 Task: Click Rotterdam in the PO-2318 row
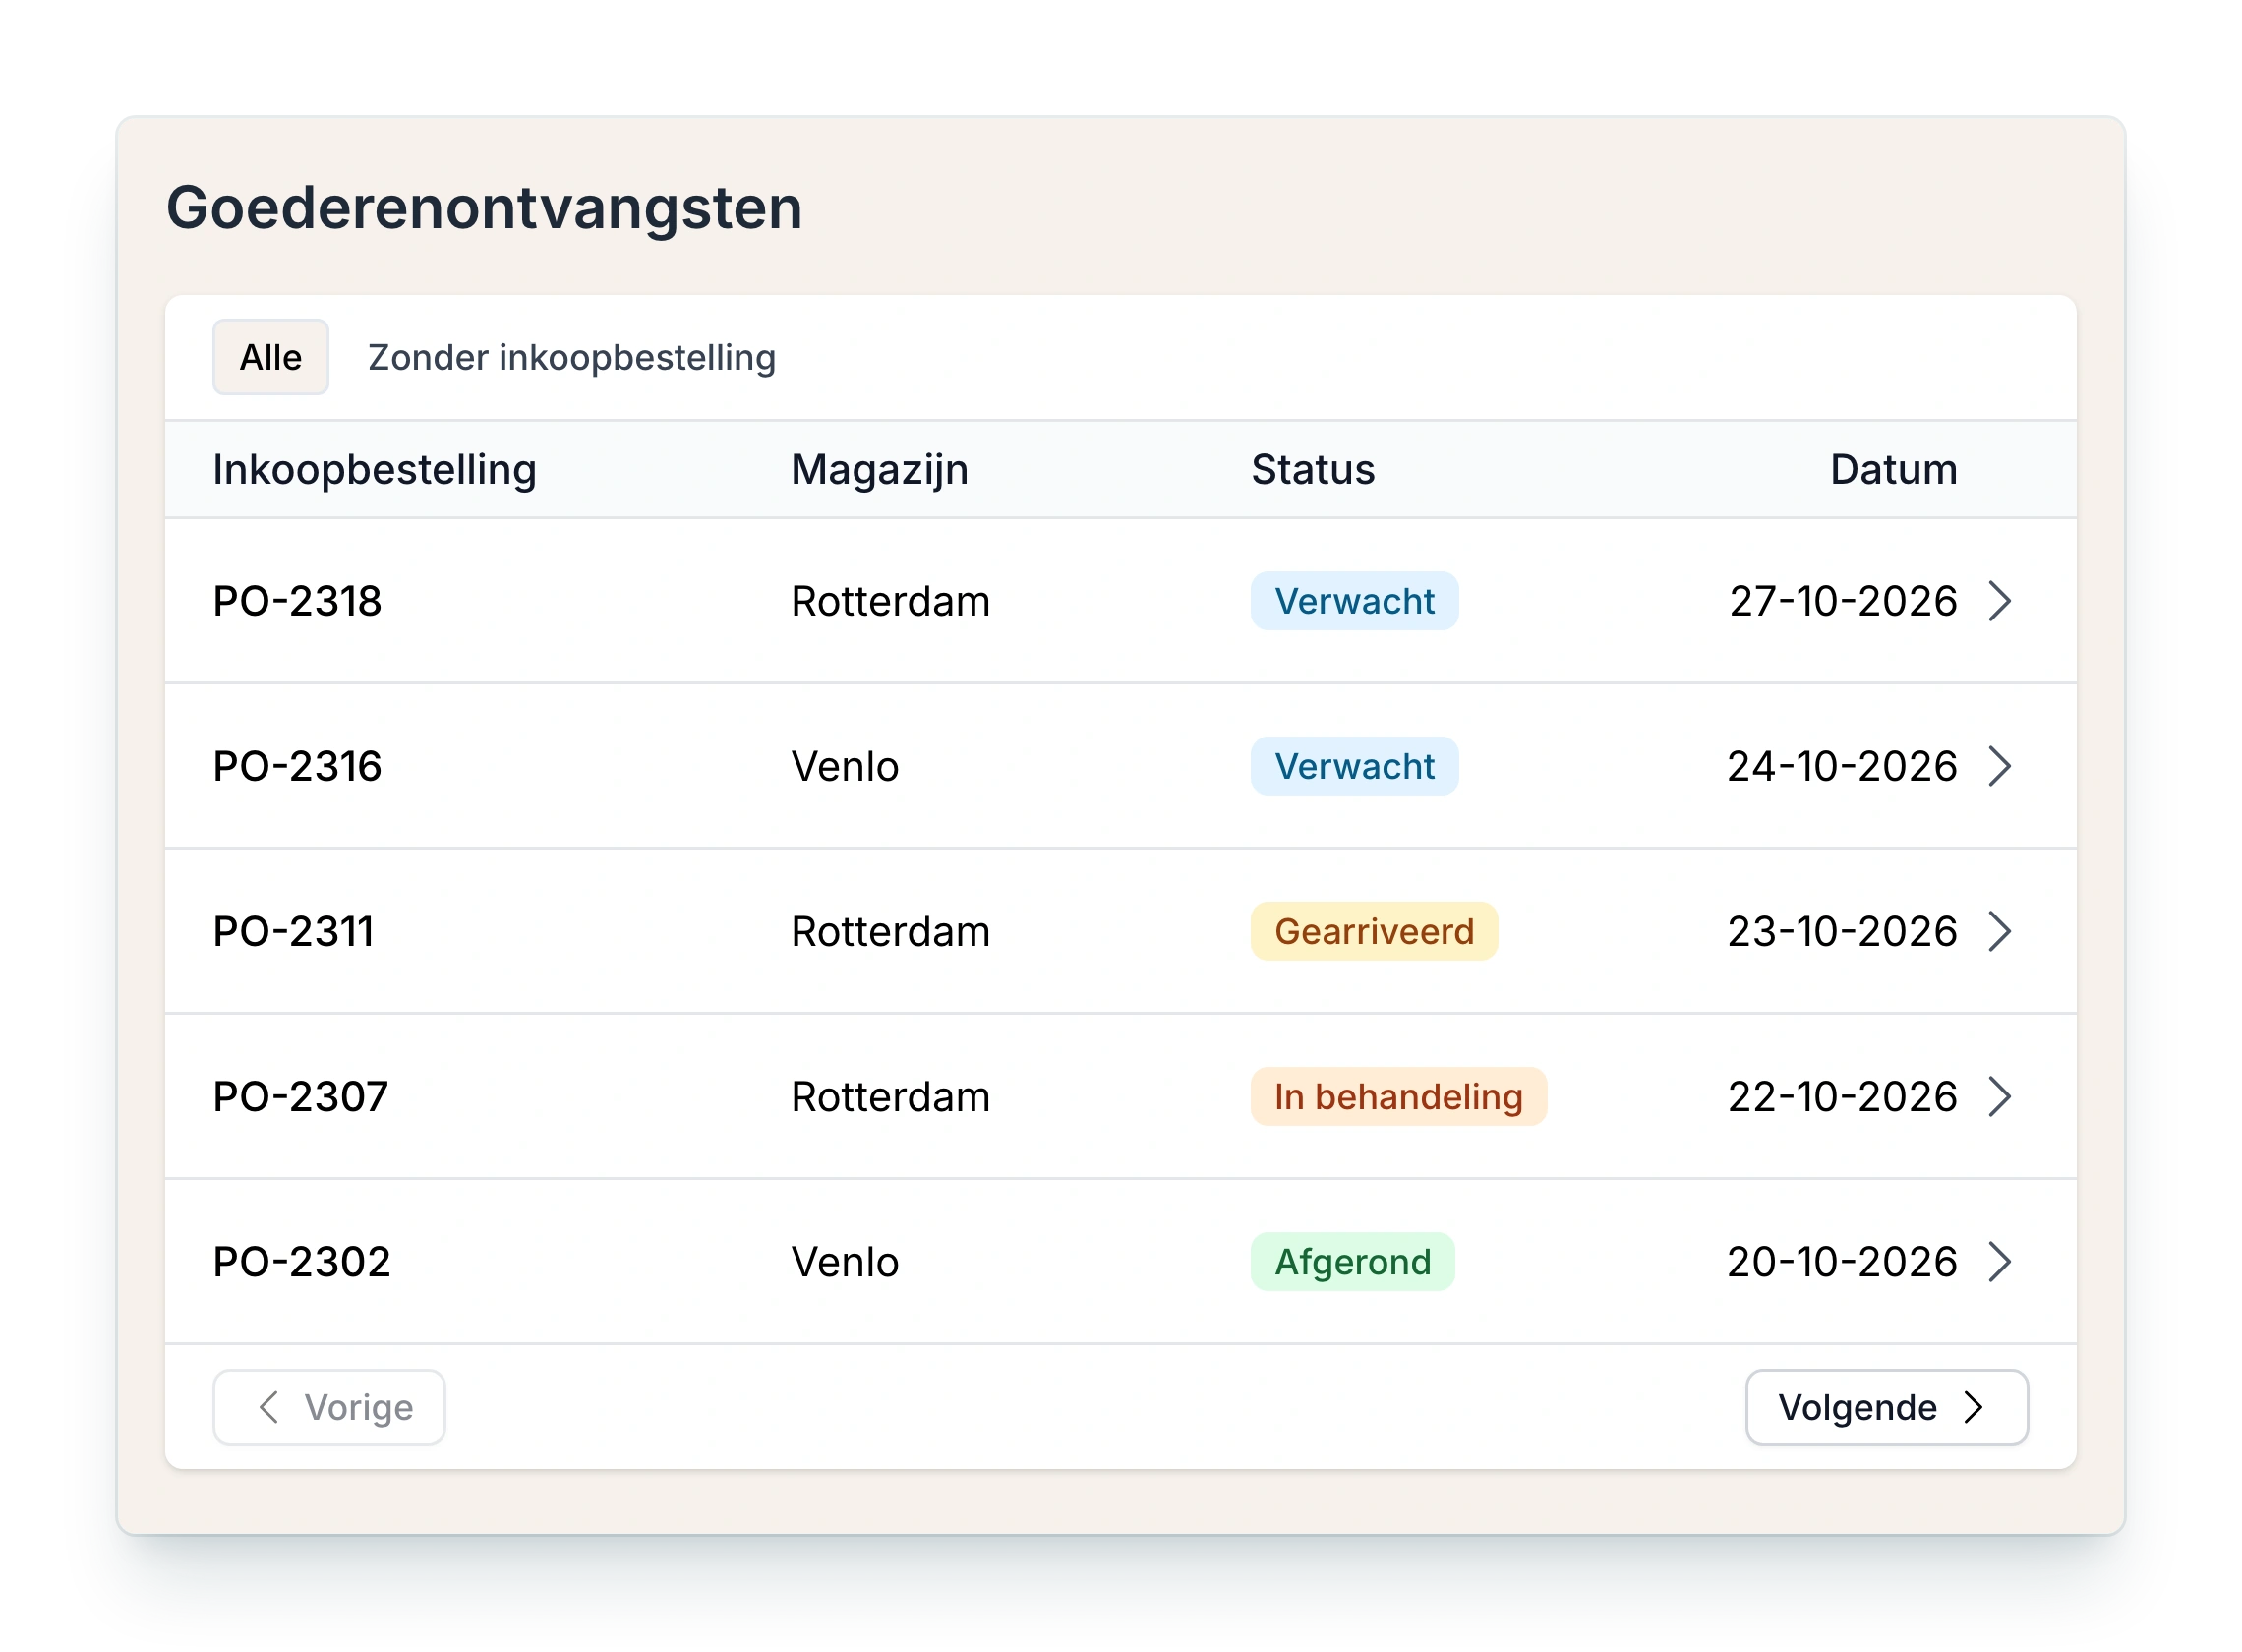(890, 601)
